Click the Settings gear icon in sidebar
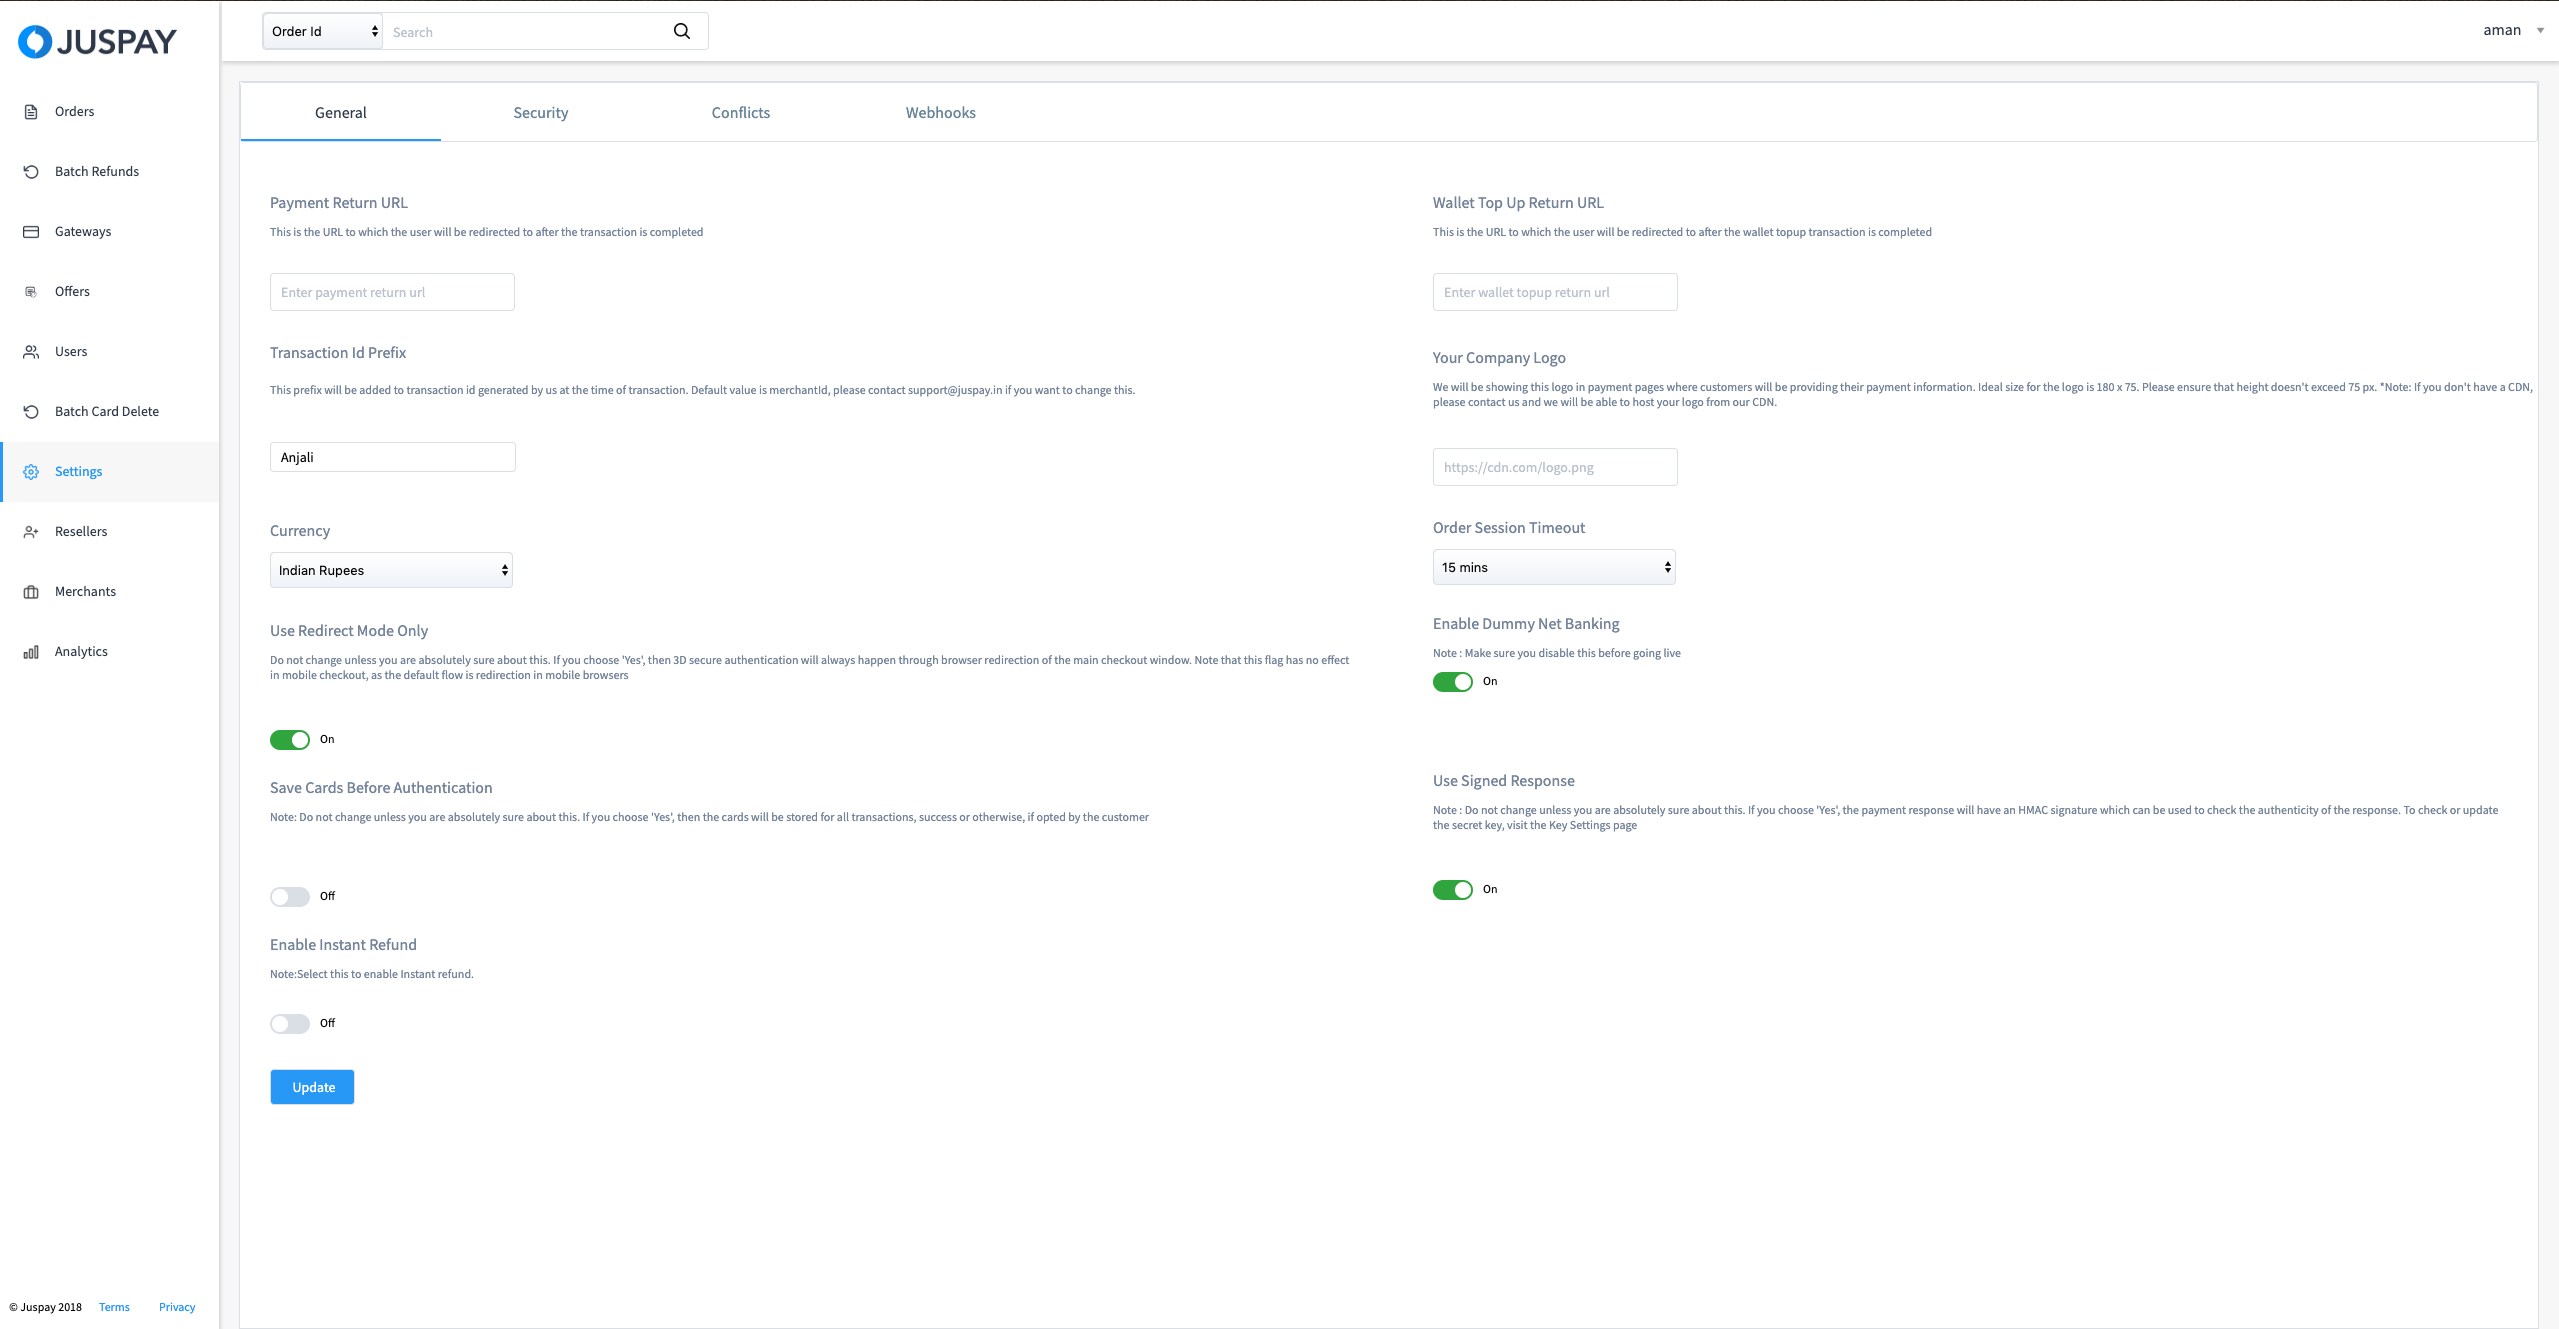This screenshot has height=1329, width=2559. [31, 472]
